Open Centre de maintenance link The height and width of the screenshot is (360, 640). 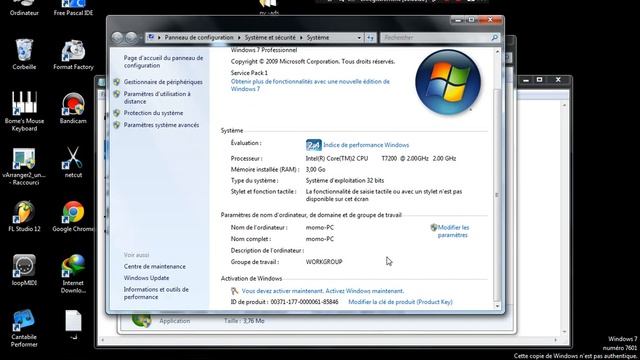click(155, 266)
